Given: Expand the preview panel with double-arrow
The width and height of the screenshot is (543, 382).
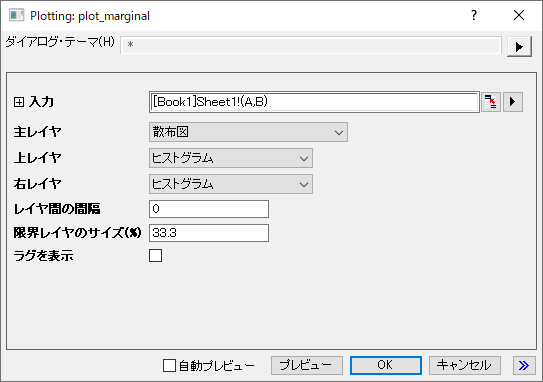Looking at the screenshot, I should [x=523, y=365].
